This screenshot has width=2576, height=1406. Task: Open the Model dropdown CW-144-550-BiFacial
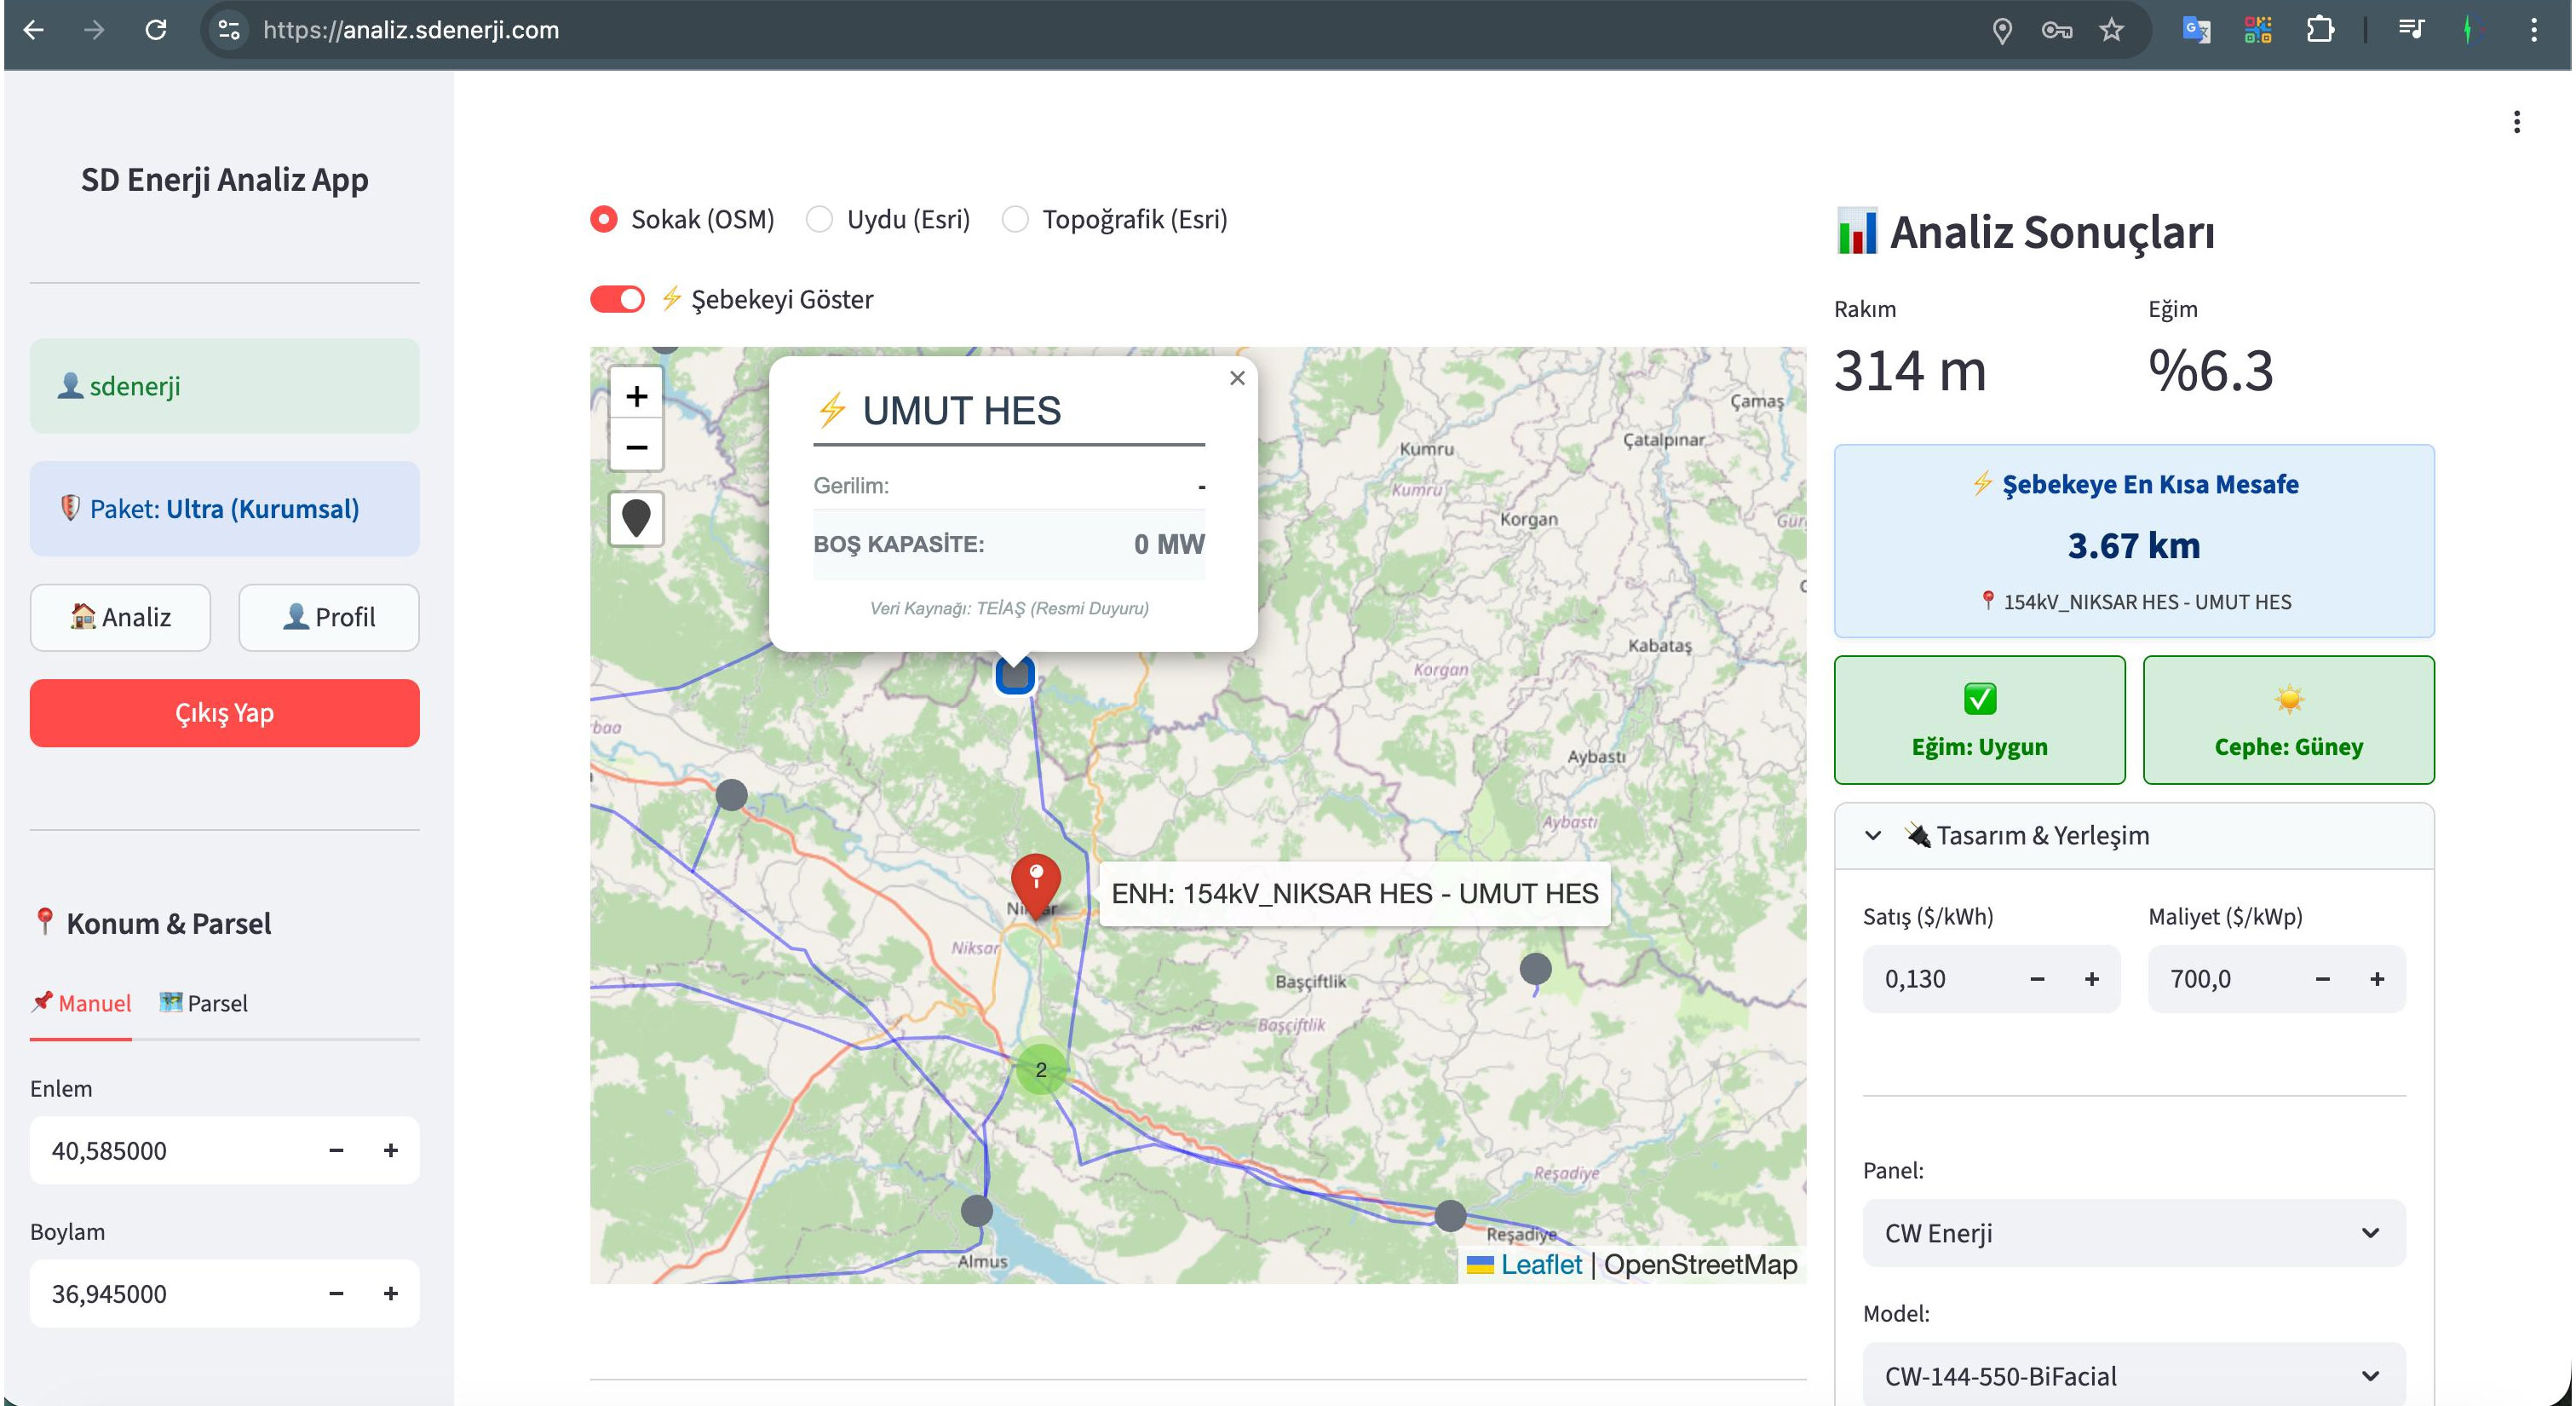(x=2134, y=1375)
